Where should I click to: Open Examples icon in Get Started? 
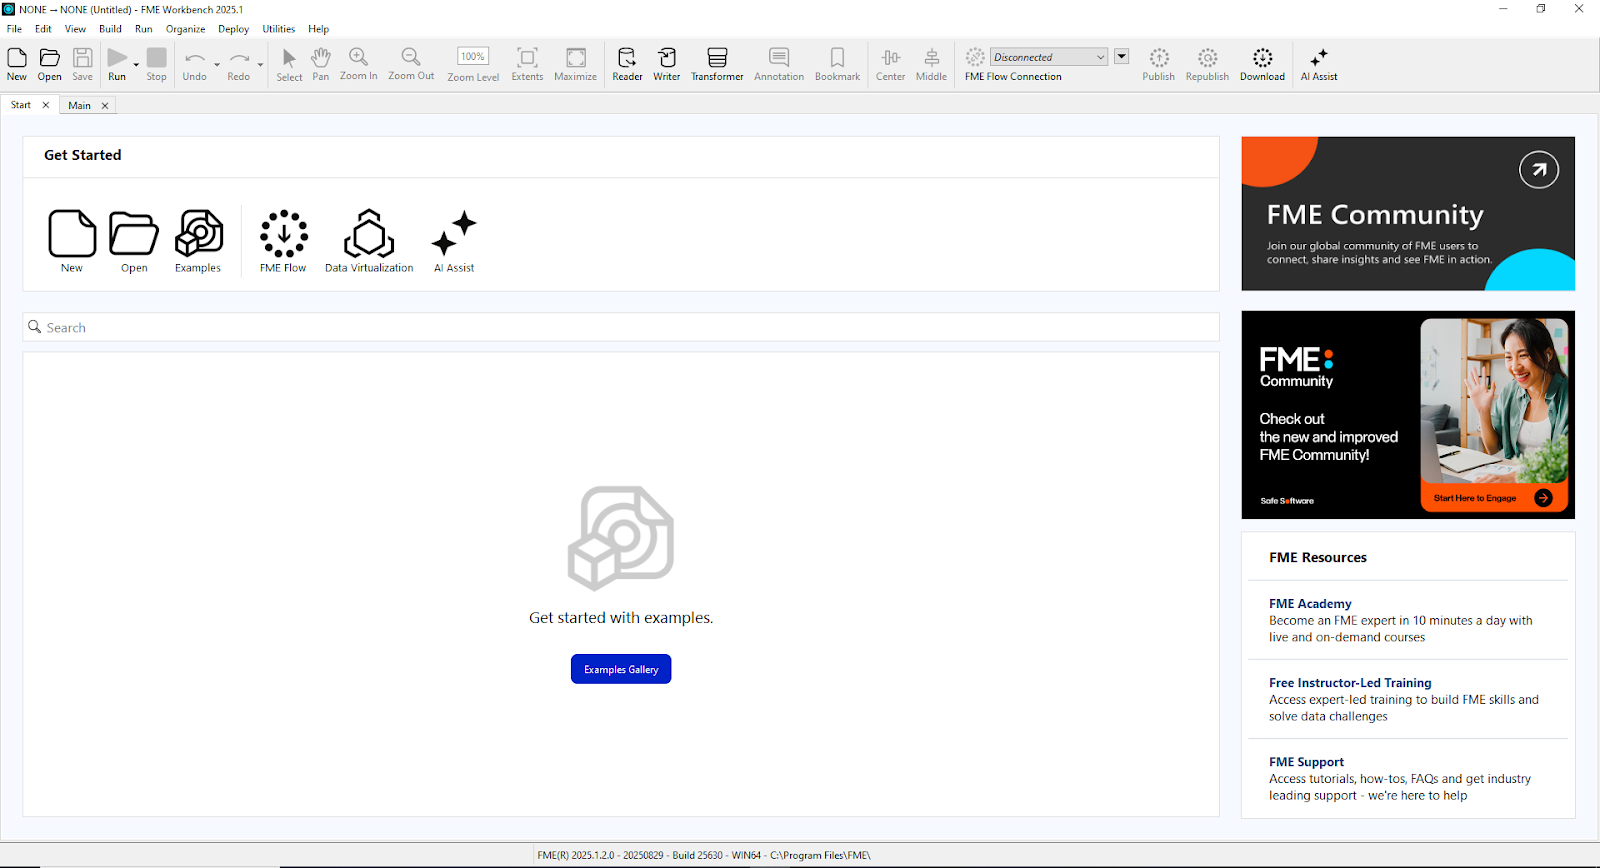click(x=198, y=241)
